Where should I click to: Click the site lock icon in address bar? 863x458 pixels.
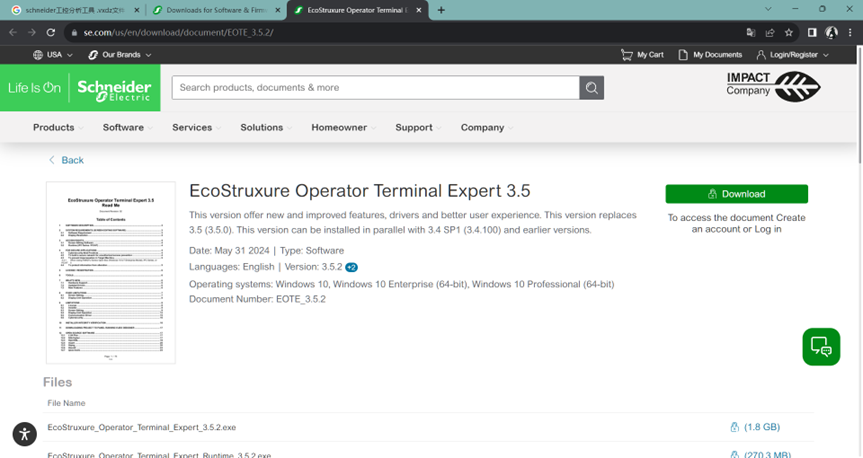(x=74, y=32)
